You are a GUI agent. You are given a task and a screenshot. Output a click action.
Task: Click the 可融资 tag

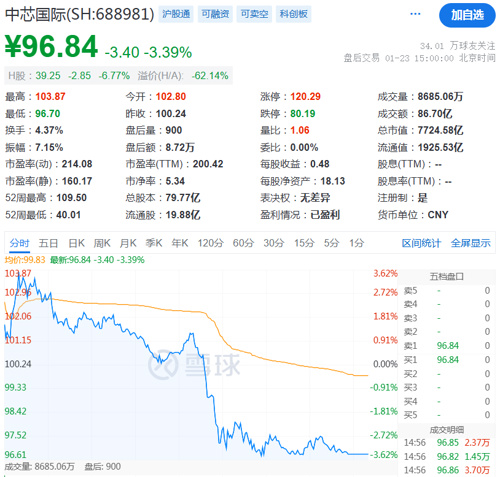[x=215, y=14]
